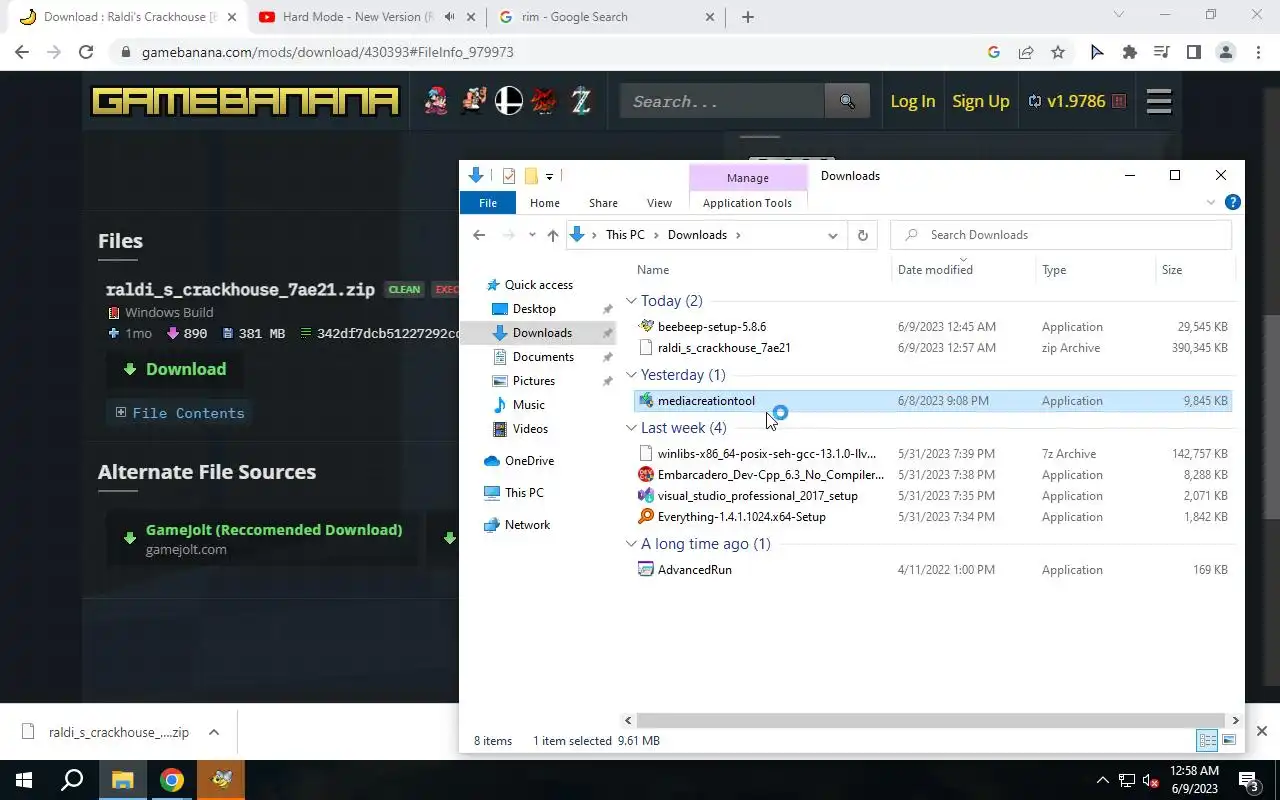Click the Manage contextual tab
The image size is (1280, 800).
[x=748, y=178]
